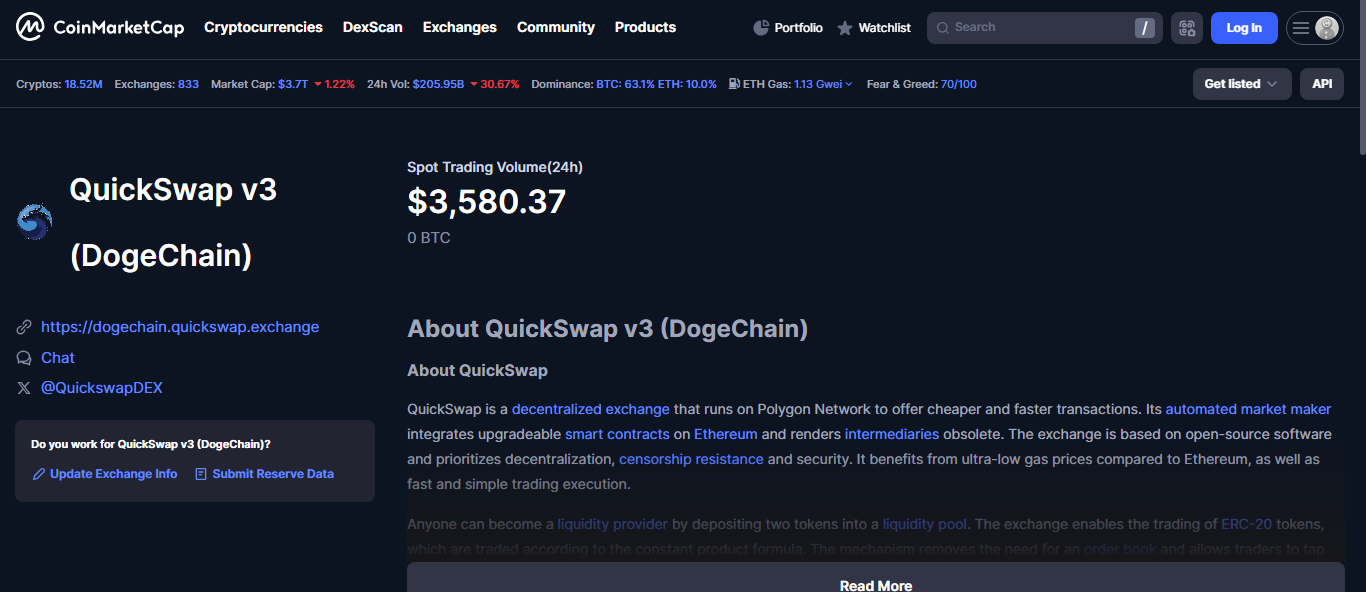
Task: Open the Ethereum link in description
Action: pos(726,434)
